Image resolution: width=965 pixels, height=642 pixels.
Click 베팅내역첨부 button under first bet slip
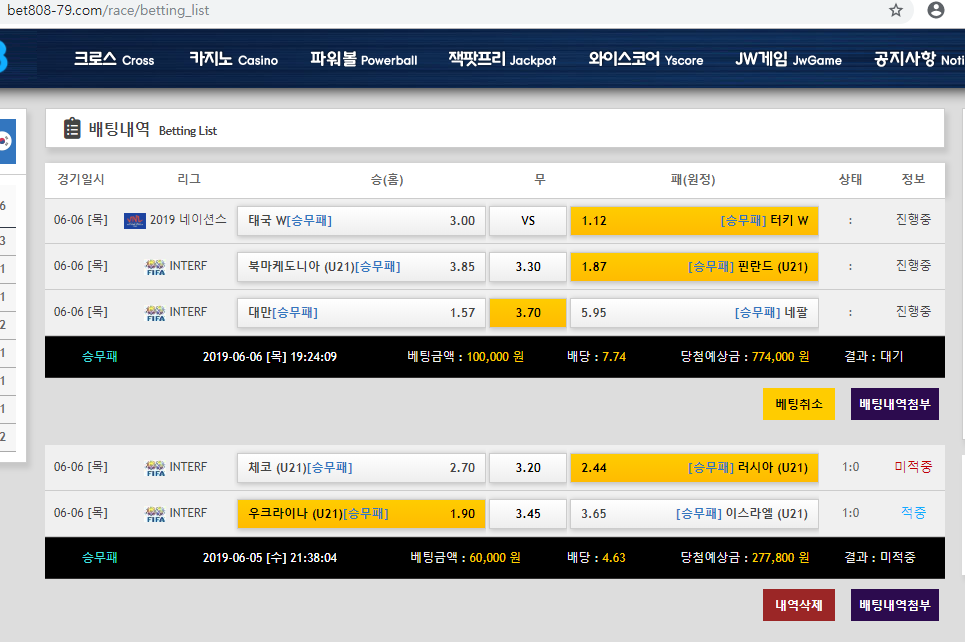[x=895, y=404]
